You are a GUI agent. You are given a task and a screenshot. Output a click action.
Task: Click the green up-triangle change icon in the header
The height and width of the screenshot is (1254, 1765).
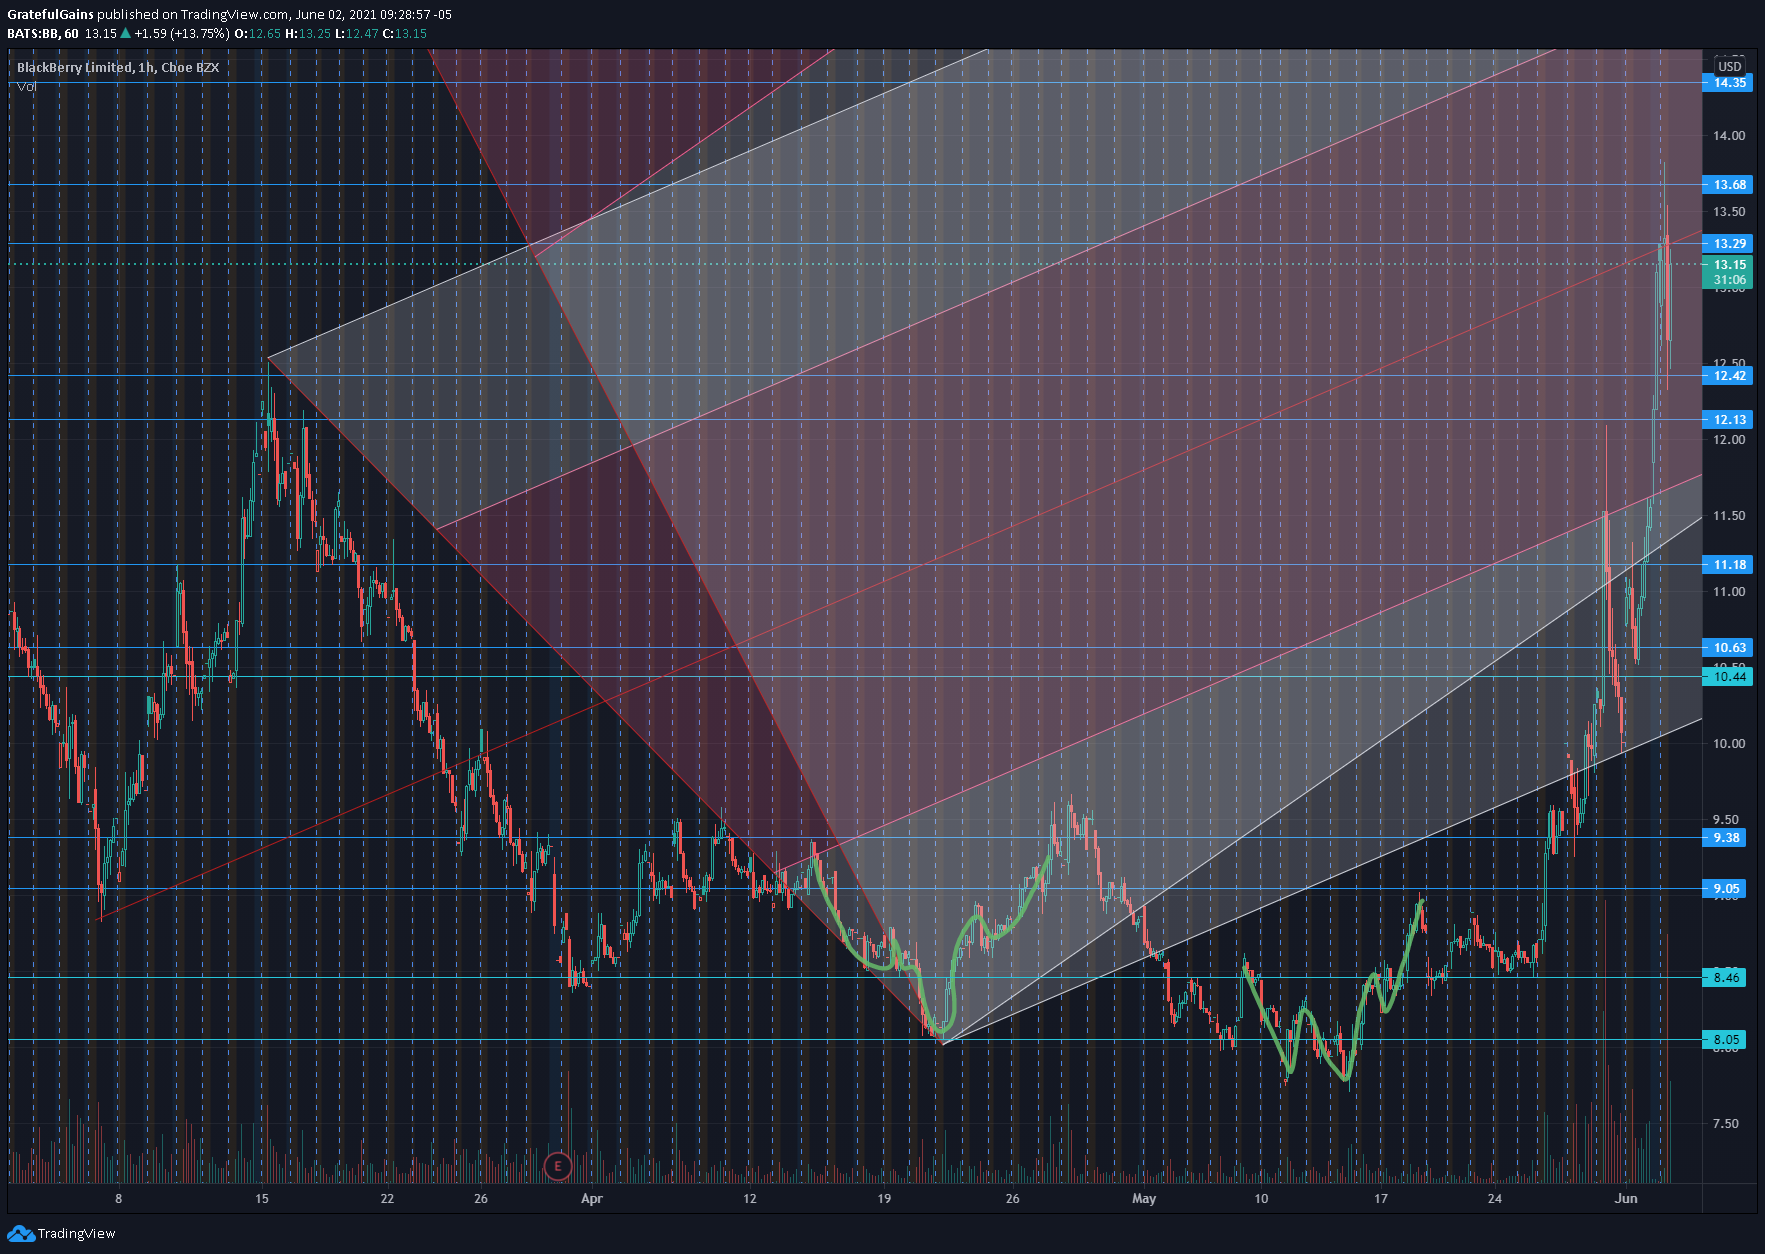(x=125, y=33)
